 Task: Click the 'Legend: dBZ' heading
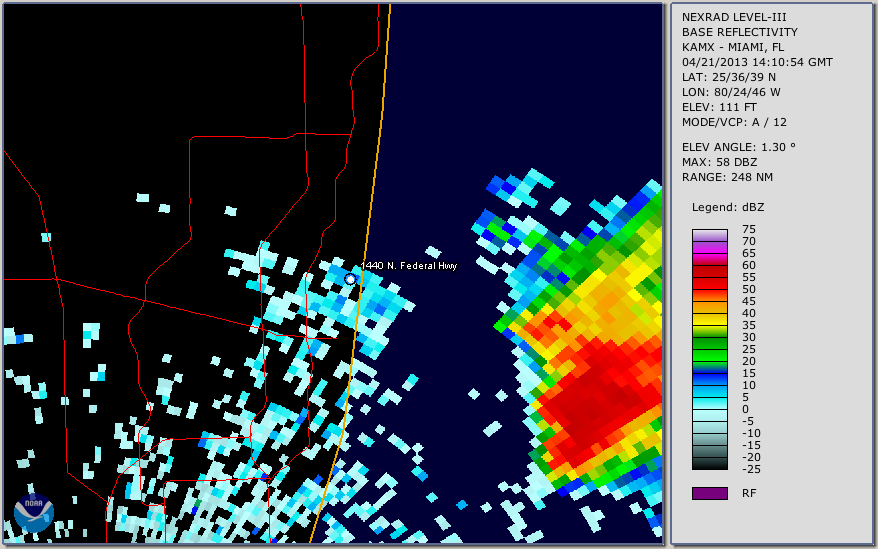click(x=728, y=207)
